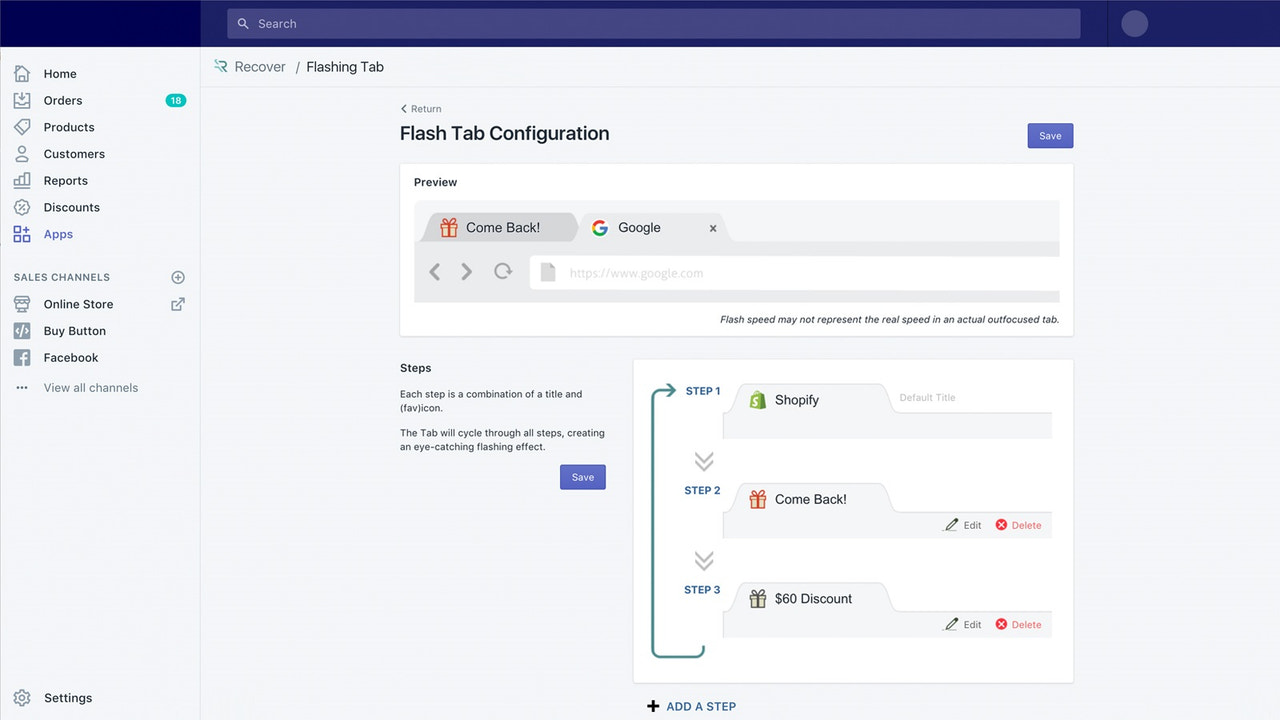Open Settings from the bottom sidebar
Viewport: 1280px width, 720px height.
(67, 697)
